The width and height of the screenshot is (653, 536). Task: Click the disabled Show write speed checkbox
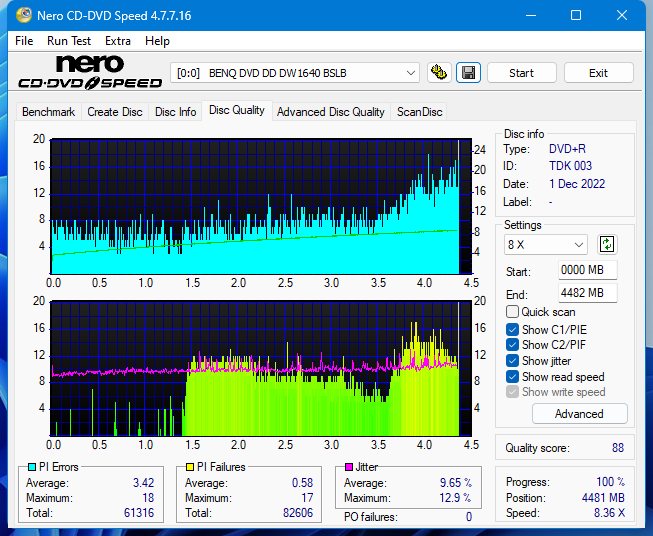click(512, 392)
